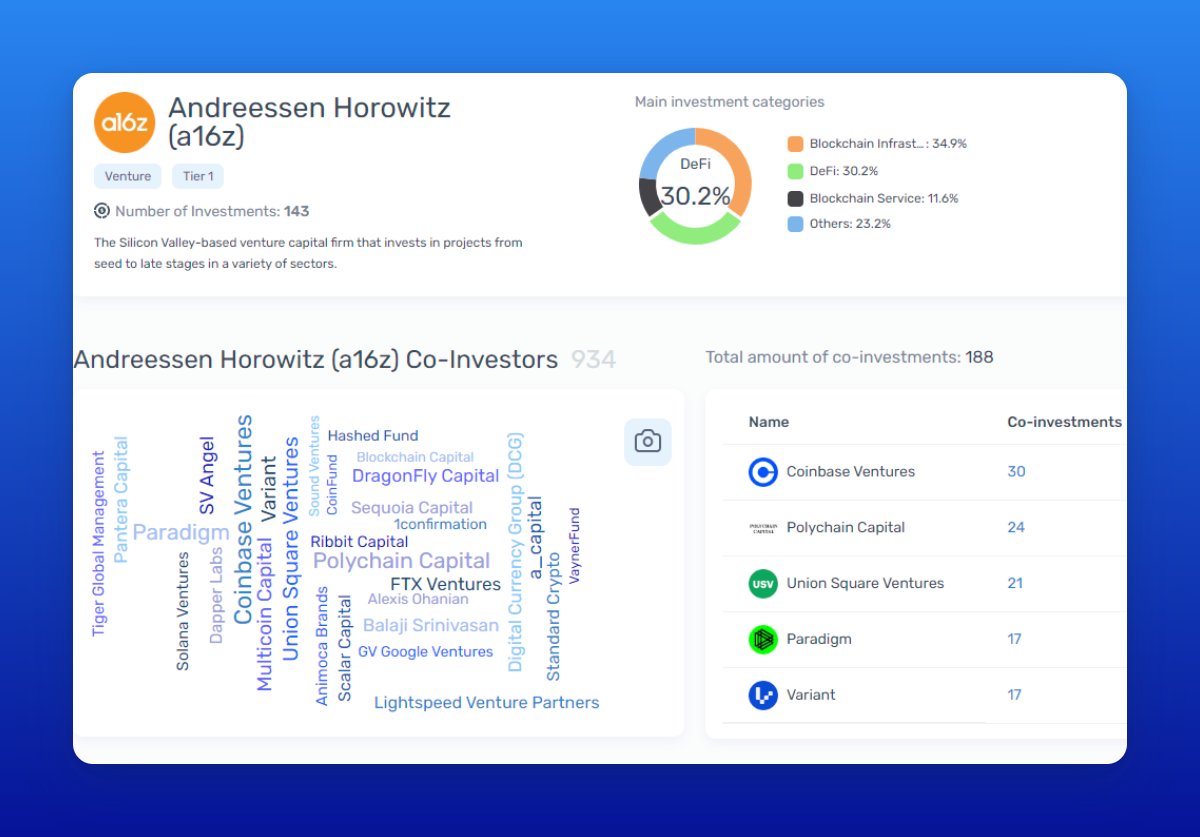The width and height of the screenshot is (1200, 837).
Task: Click 1confirmation in the word cloud
Action: 440,524
